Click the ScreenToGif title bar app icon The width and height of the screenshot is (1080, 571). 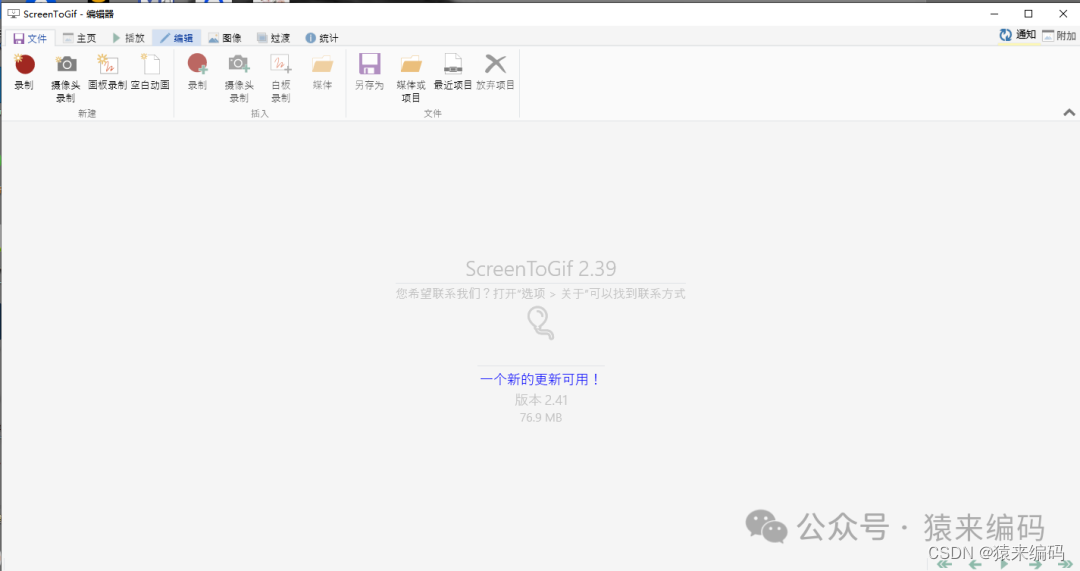pos(13,14)
